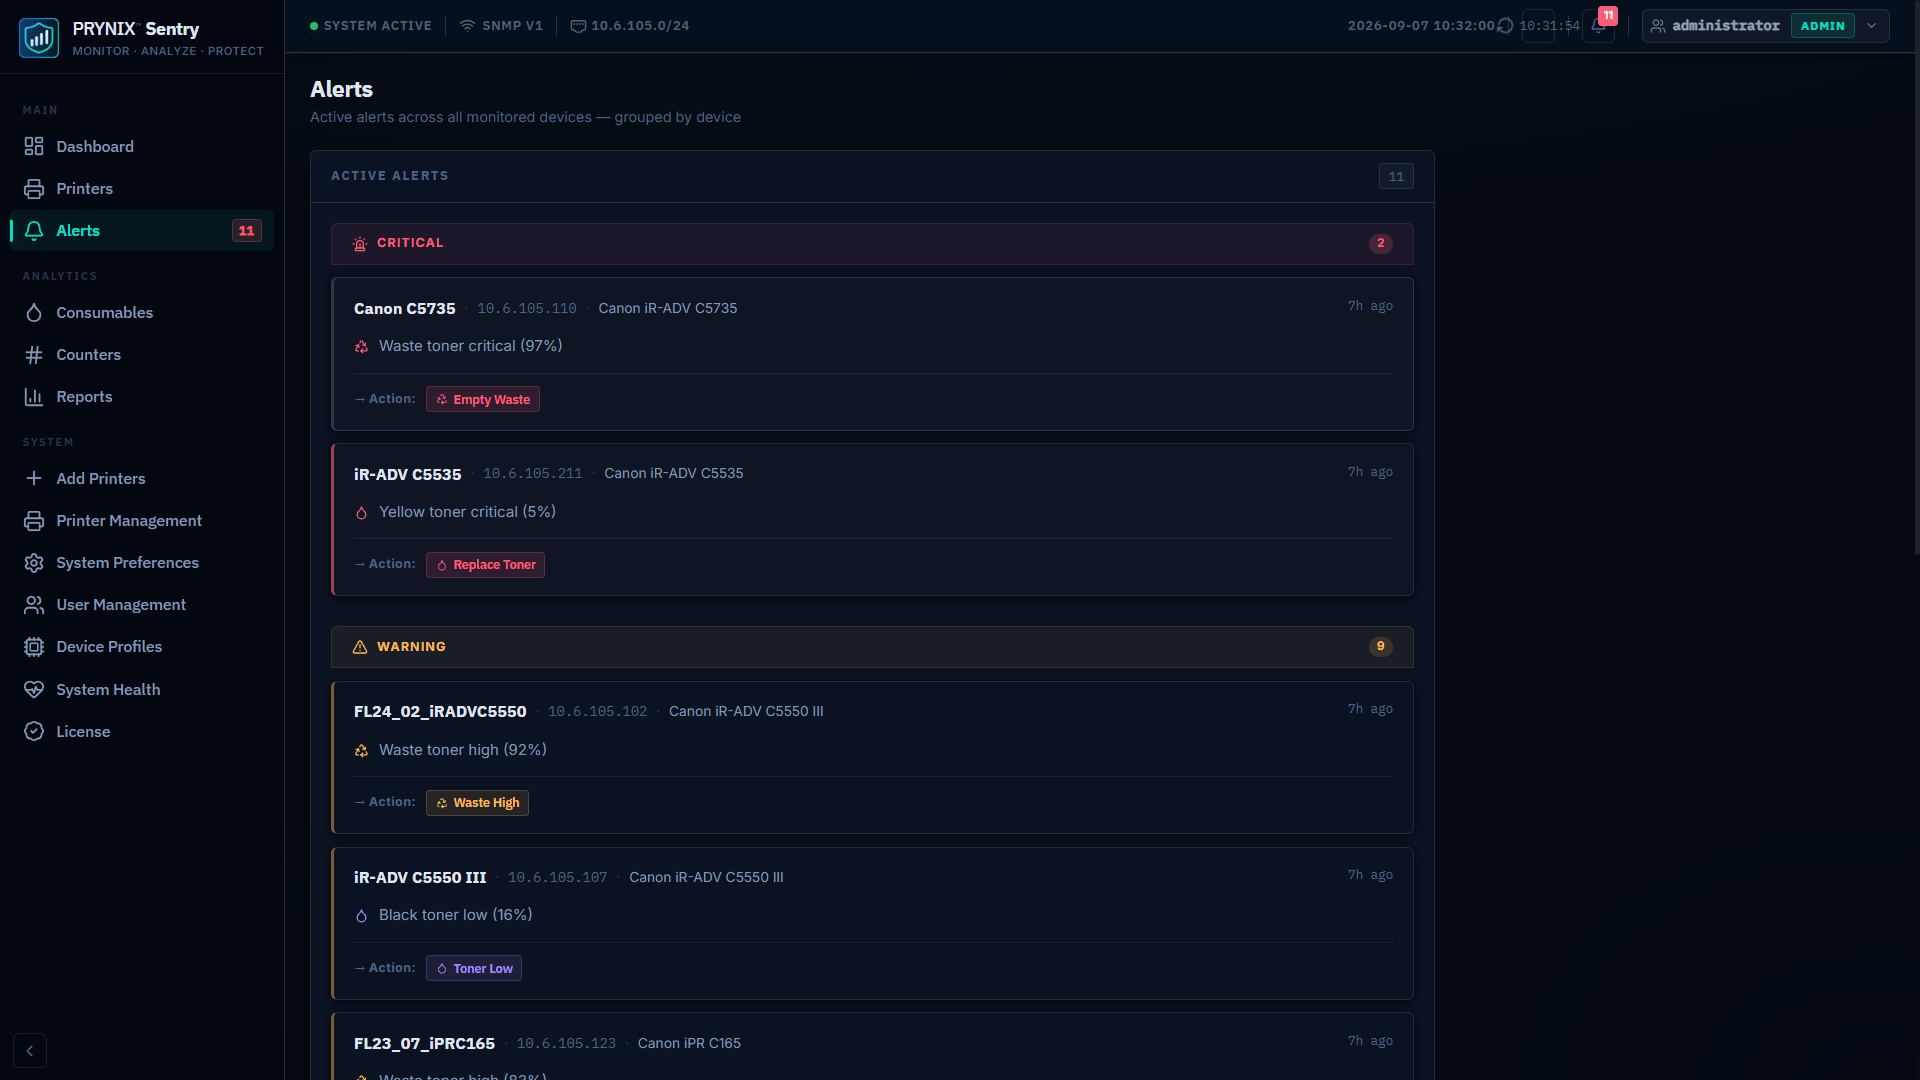
Task: Open iR-ADV C5550 III device name
Action: coord(420,877)
